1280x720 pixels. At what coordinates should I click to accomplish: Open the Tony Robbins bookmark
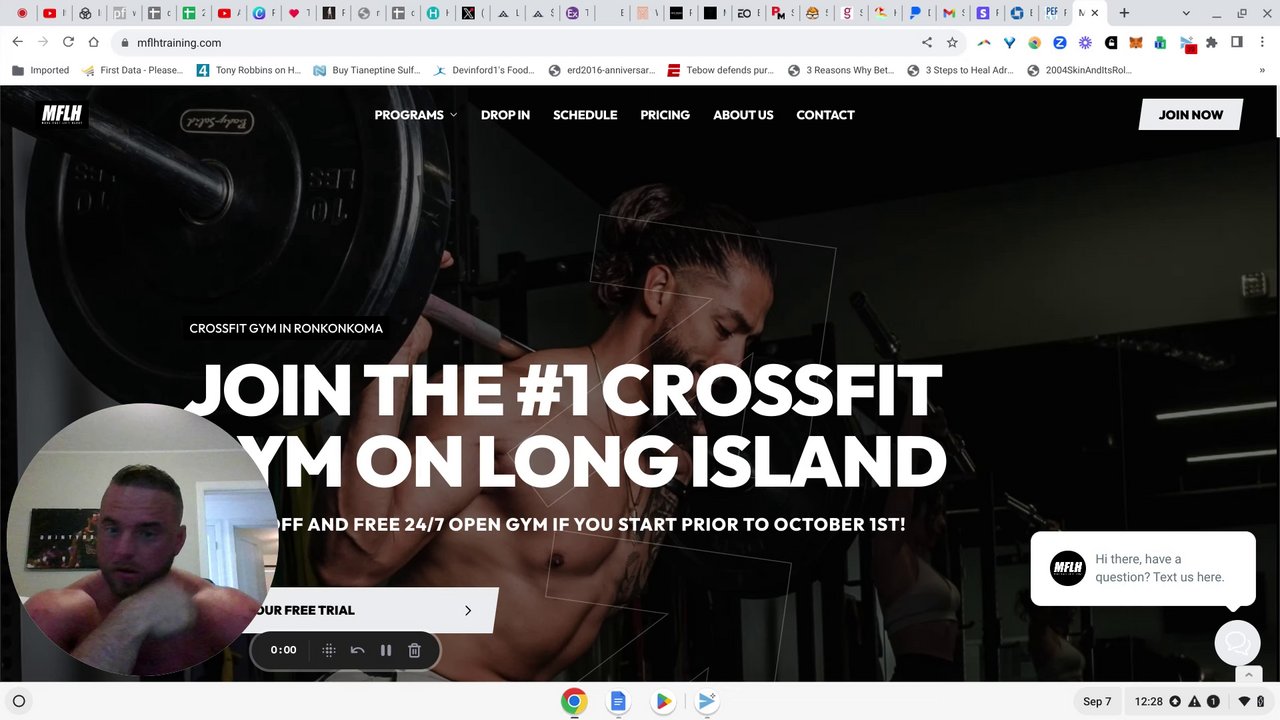coord(248,70)
